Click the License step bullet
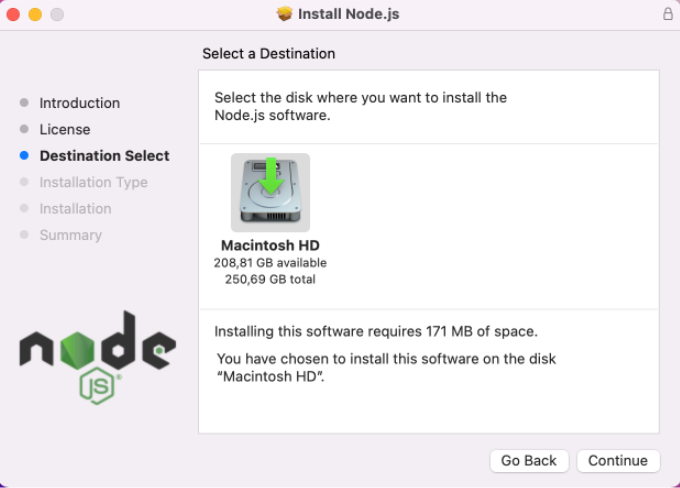Image resolution: width=680 pixels, height=488 pixels. [24, 130]
